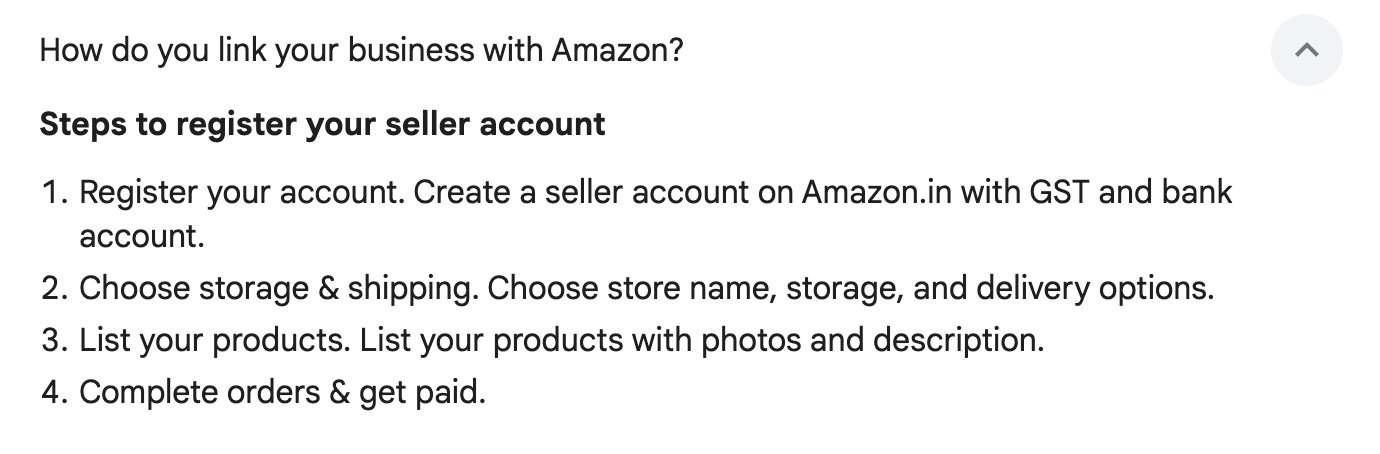Screen dimensions: 1380x454
Task: Click the word 'GST' in step one
Action: 1059,191
